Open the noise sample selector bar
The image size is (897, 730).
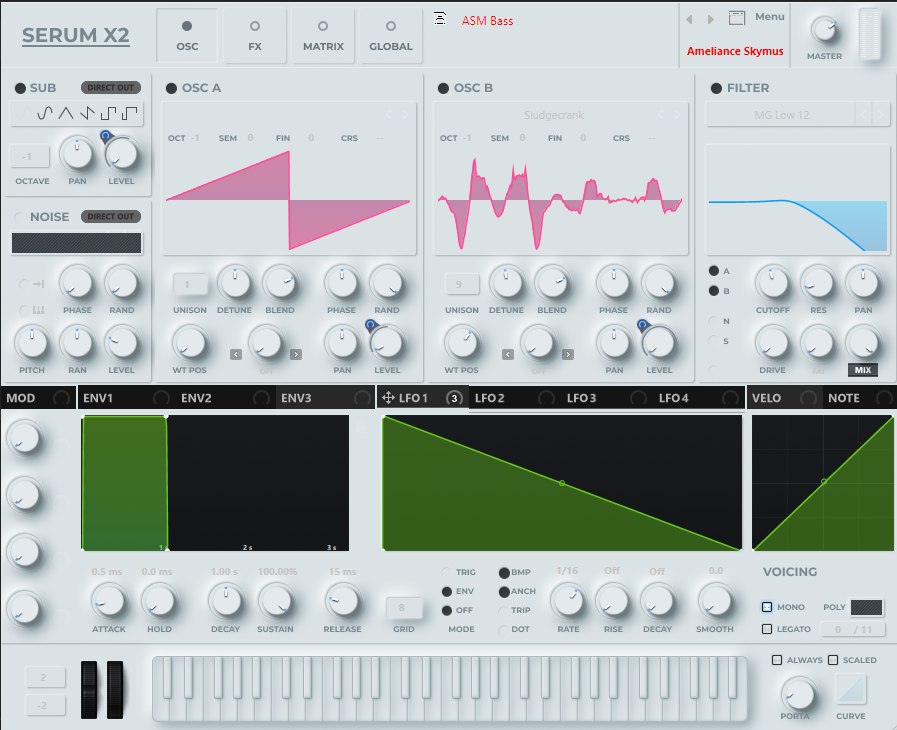pyautogui.click(x=76, y=243)
